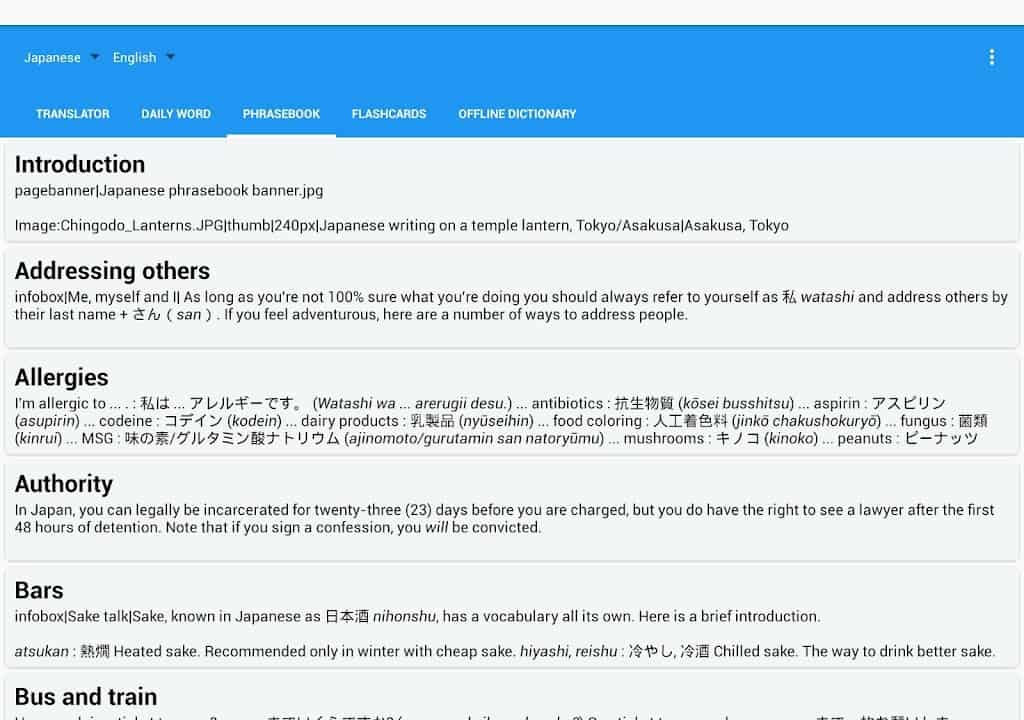Open the Bars phrasebook section

tap(512, 618)
